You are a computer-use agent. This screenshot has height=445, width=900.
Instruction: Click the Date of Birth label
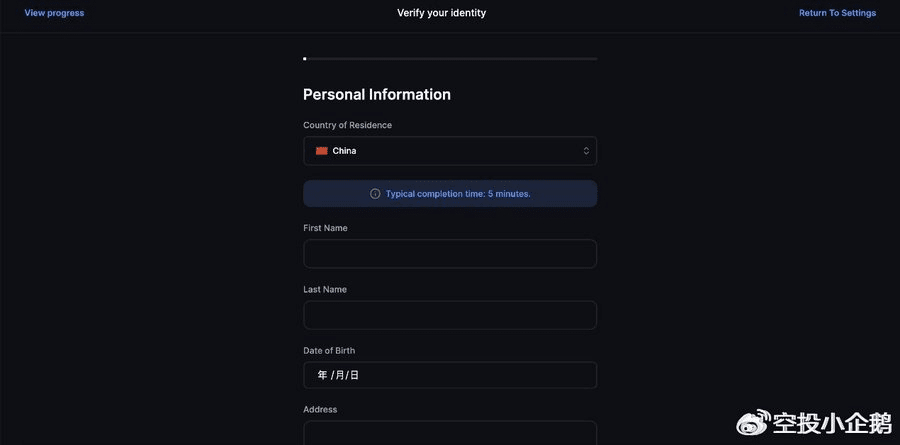329,351
